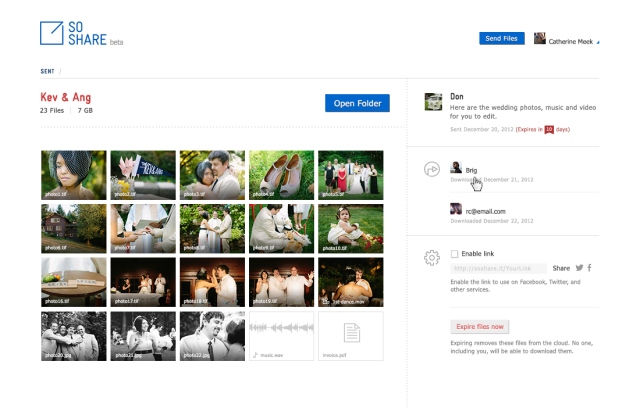Click the Facebook share icon
The height and width of the screenshot is (408, 640).
590,268
